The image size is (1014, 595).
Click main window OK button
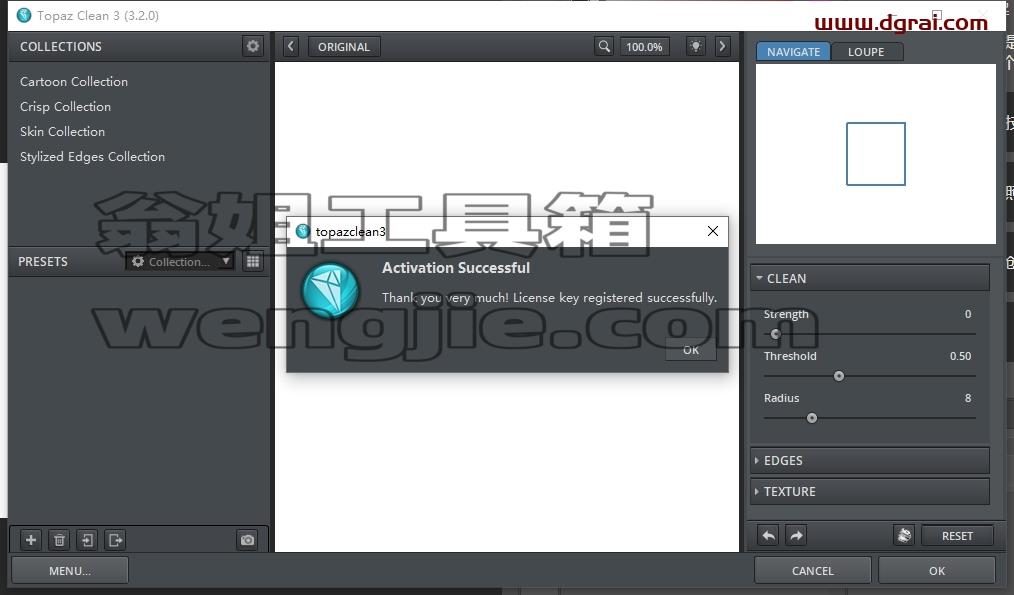coord(936,570)
